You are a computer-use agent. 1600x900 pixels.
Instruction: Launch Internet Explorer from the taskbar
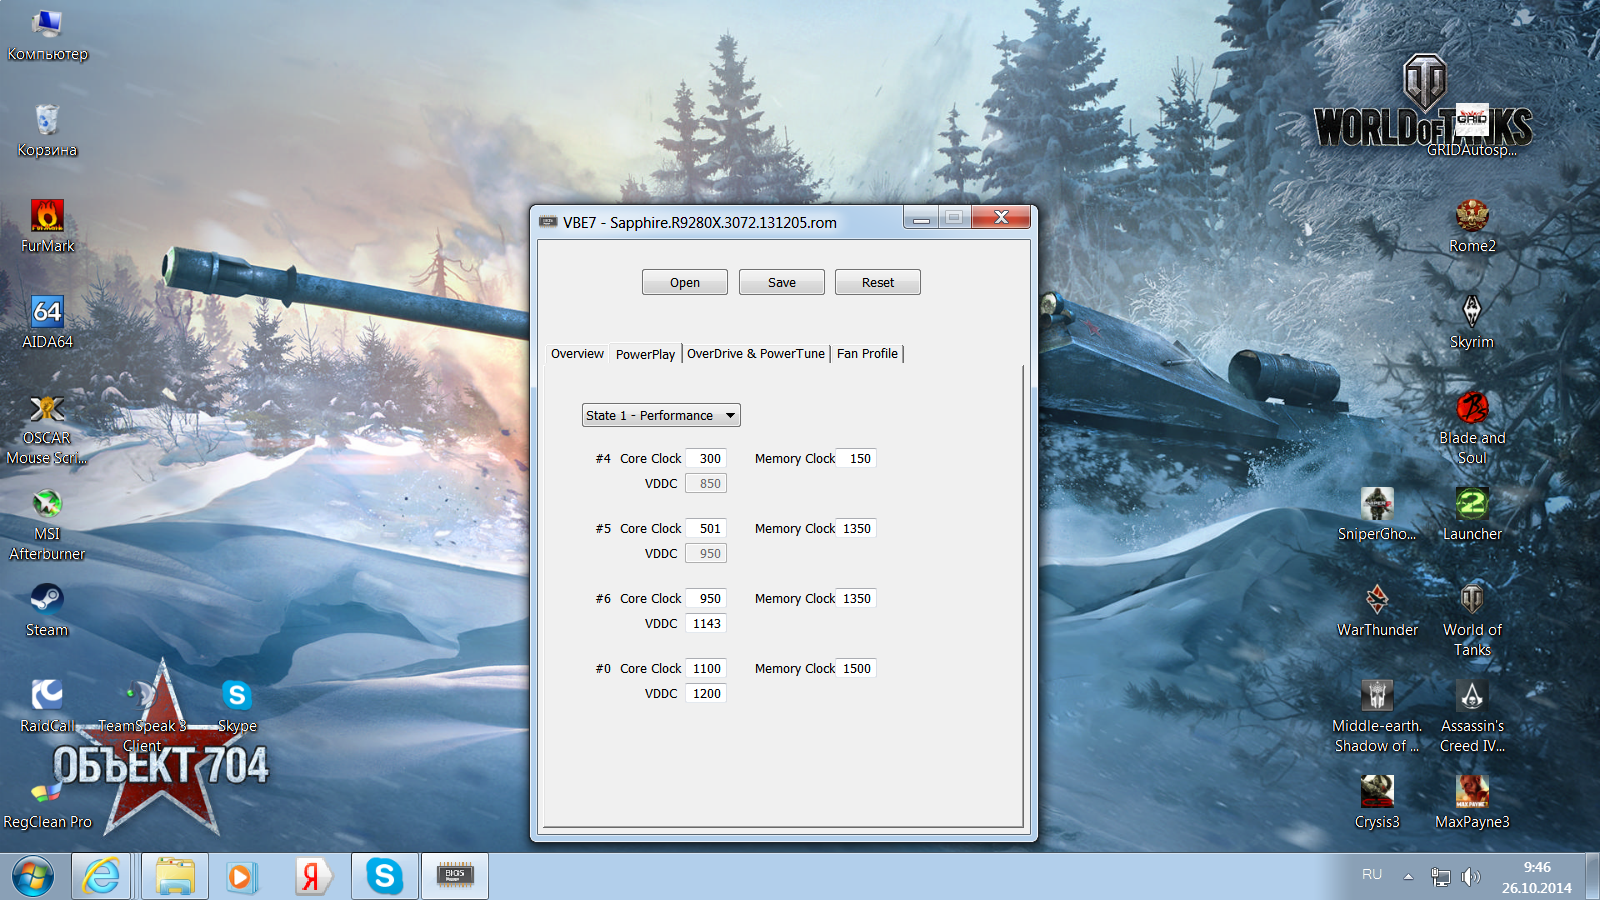tap(101, 877)
